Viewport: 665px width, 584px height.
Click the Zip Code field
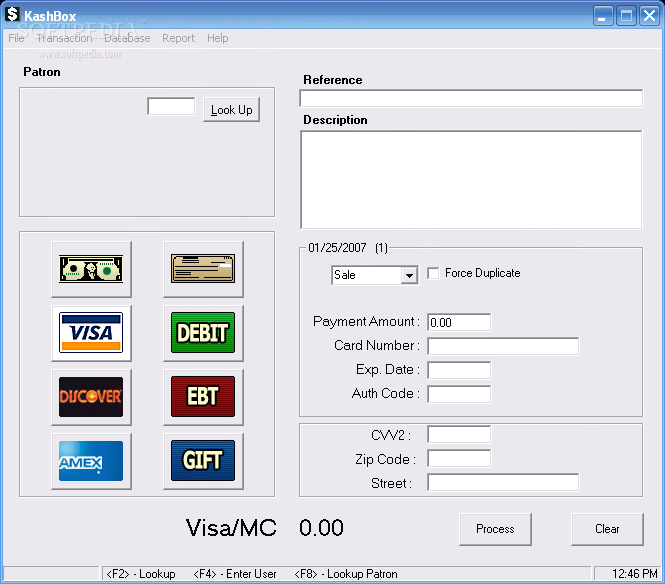[459, 458]
